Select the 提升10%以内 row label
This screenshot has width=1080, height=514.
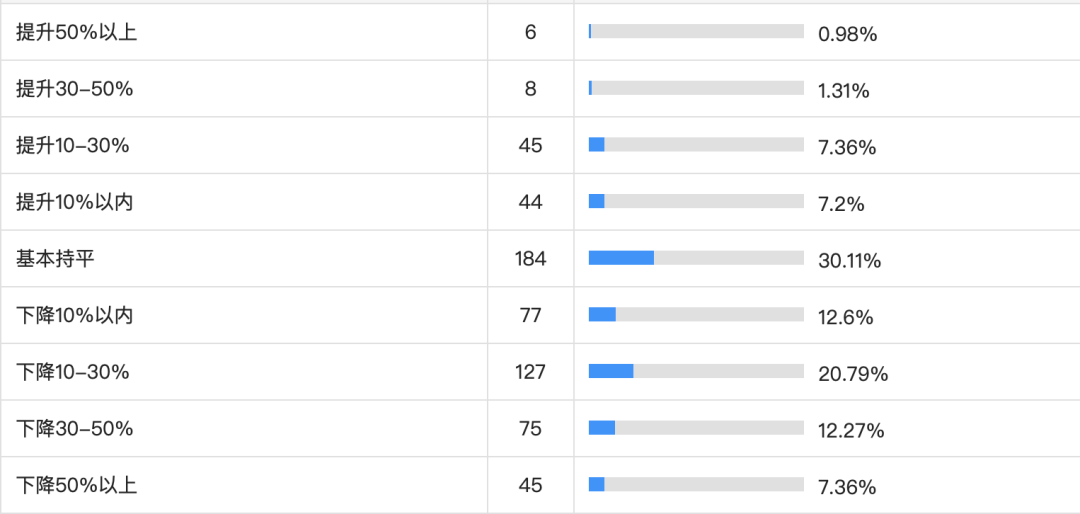pyautogui.click(x=75, y=202)
